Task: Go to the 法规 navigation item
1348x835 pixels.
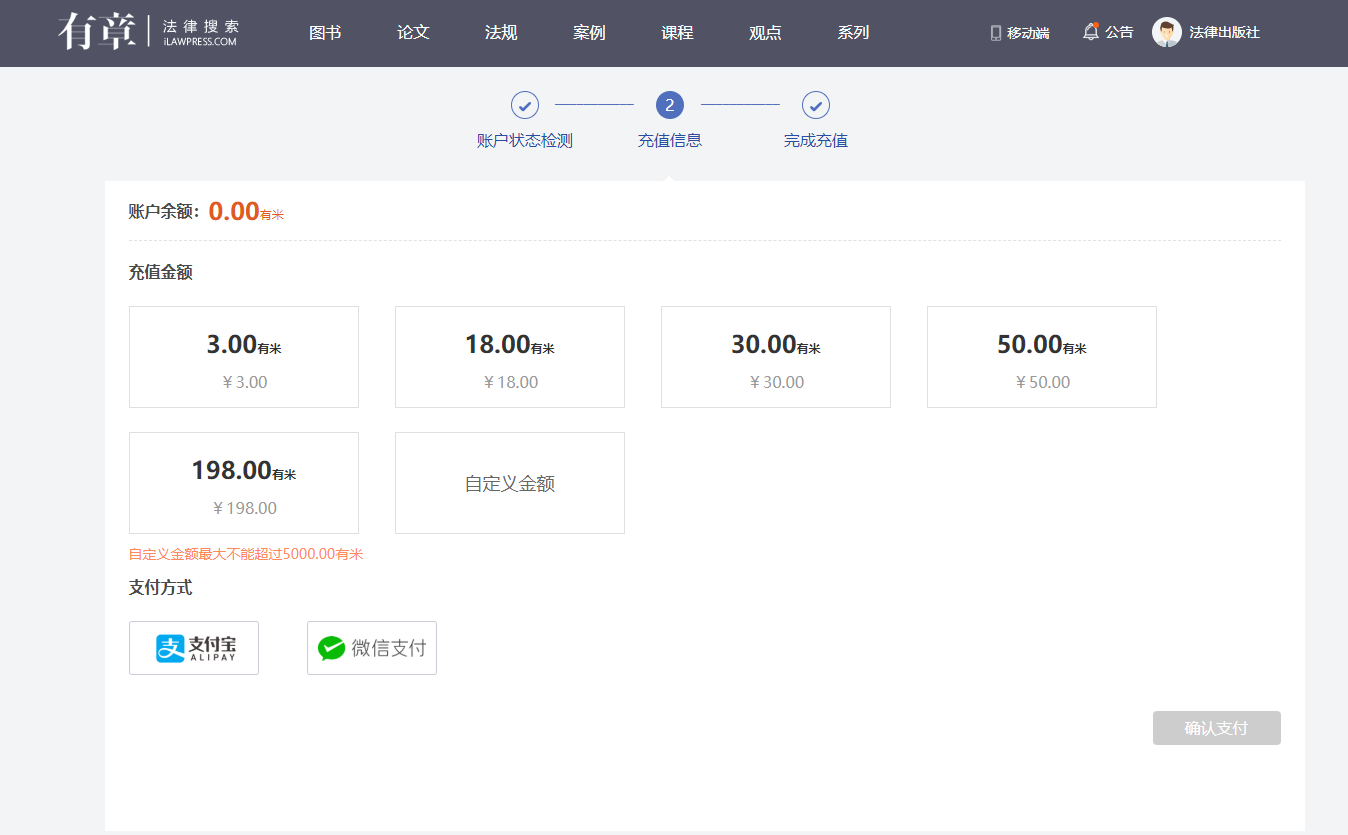Action: coord(501,33)
